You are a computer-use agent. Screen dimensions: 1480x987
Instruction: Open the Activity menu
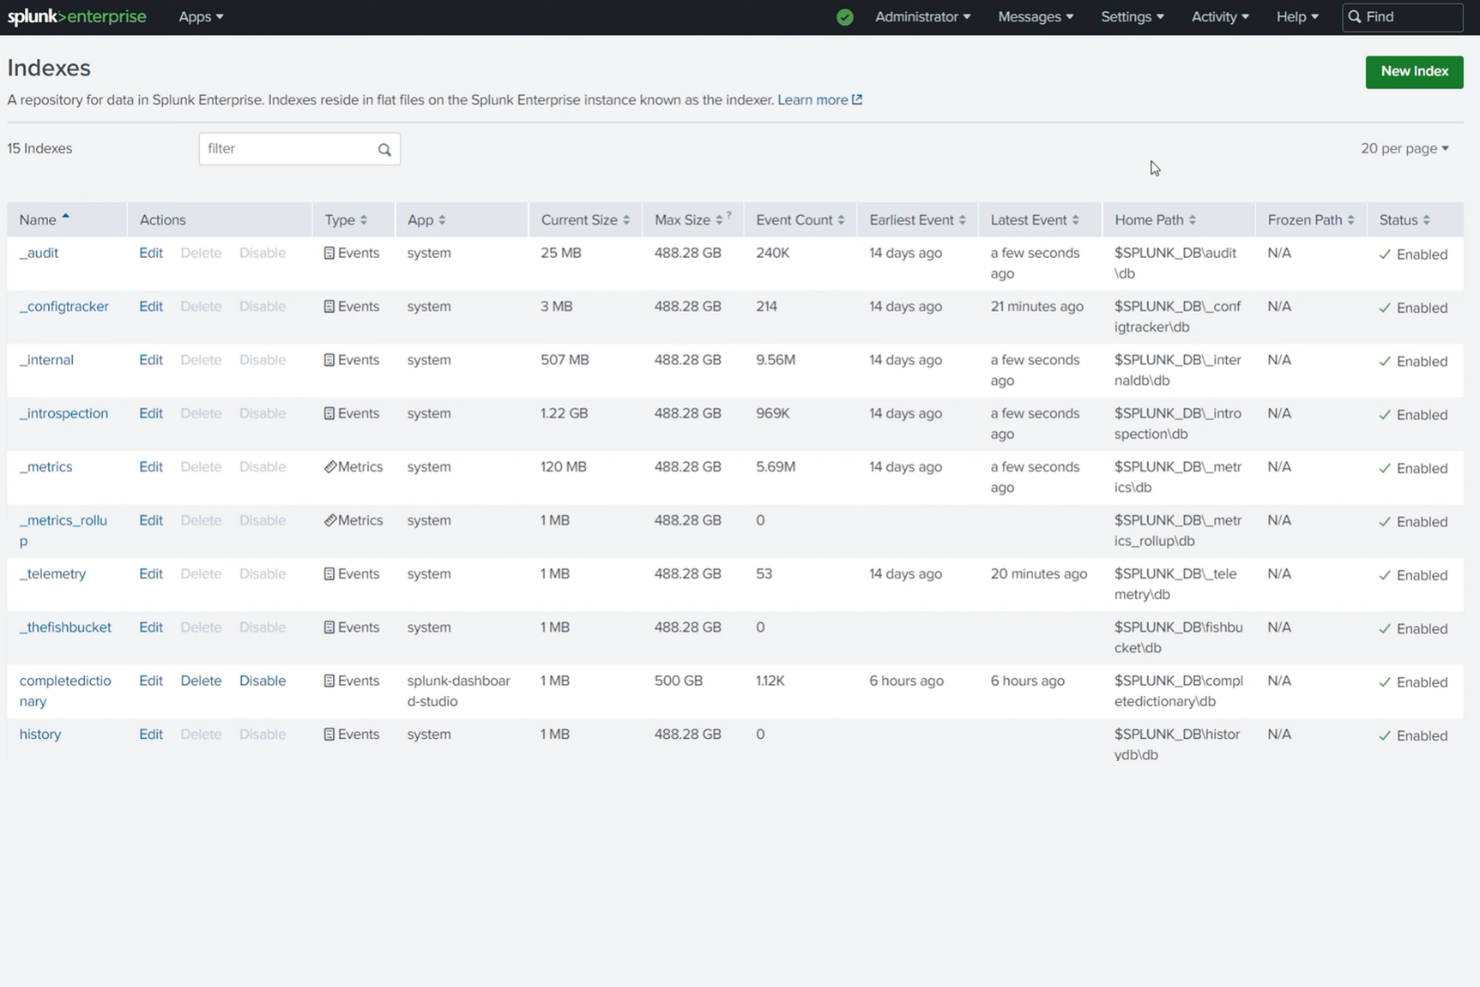(1219, 17)
